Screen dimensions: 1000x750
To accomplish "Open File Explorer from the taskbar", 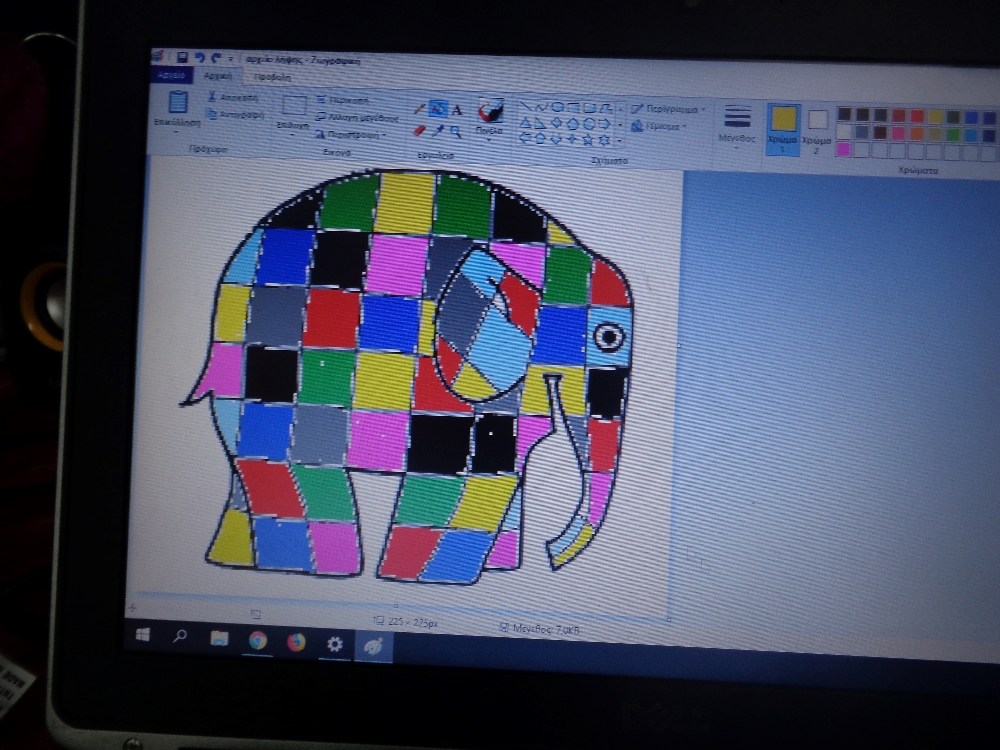I will click(x=219, y=638).
